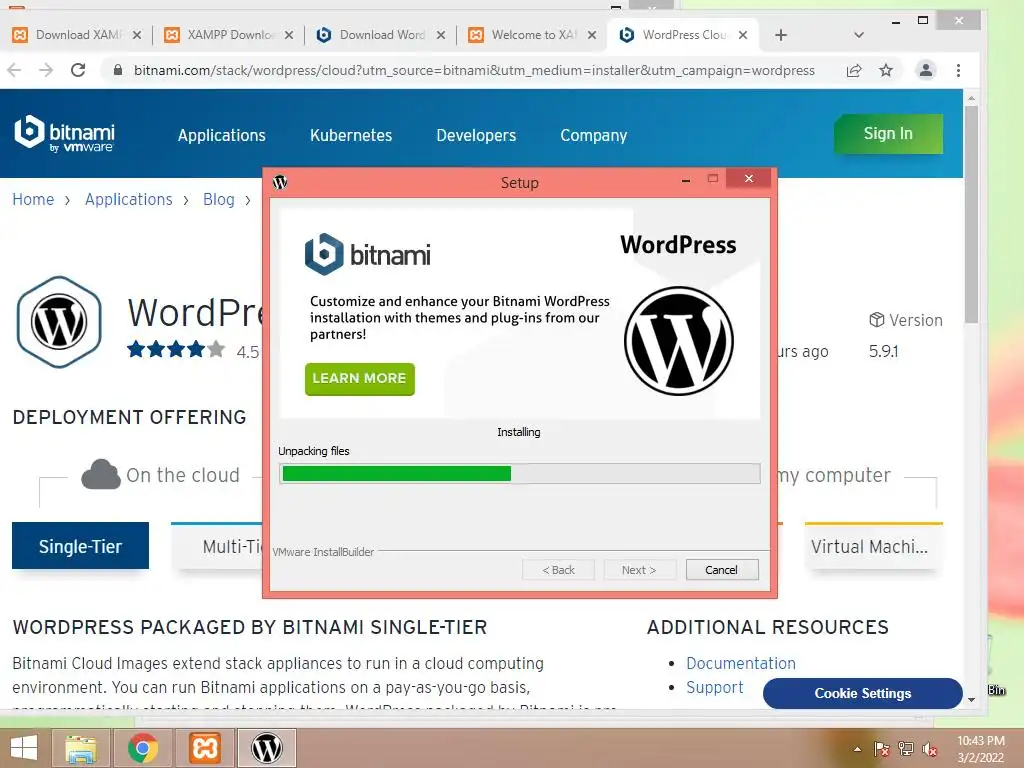Screen dimensions: 1024x768
Task: Open a new Chrome tab
Action: pyautogui.click(x=780, y=35)
